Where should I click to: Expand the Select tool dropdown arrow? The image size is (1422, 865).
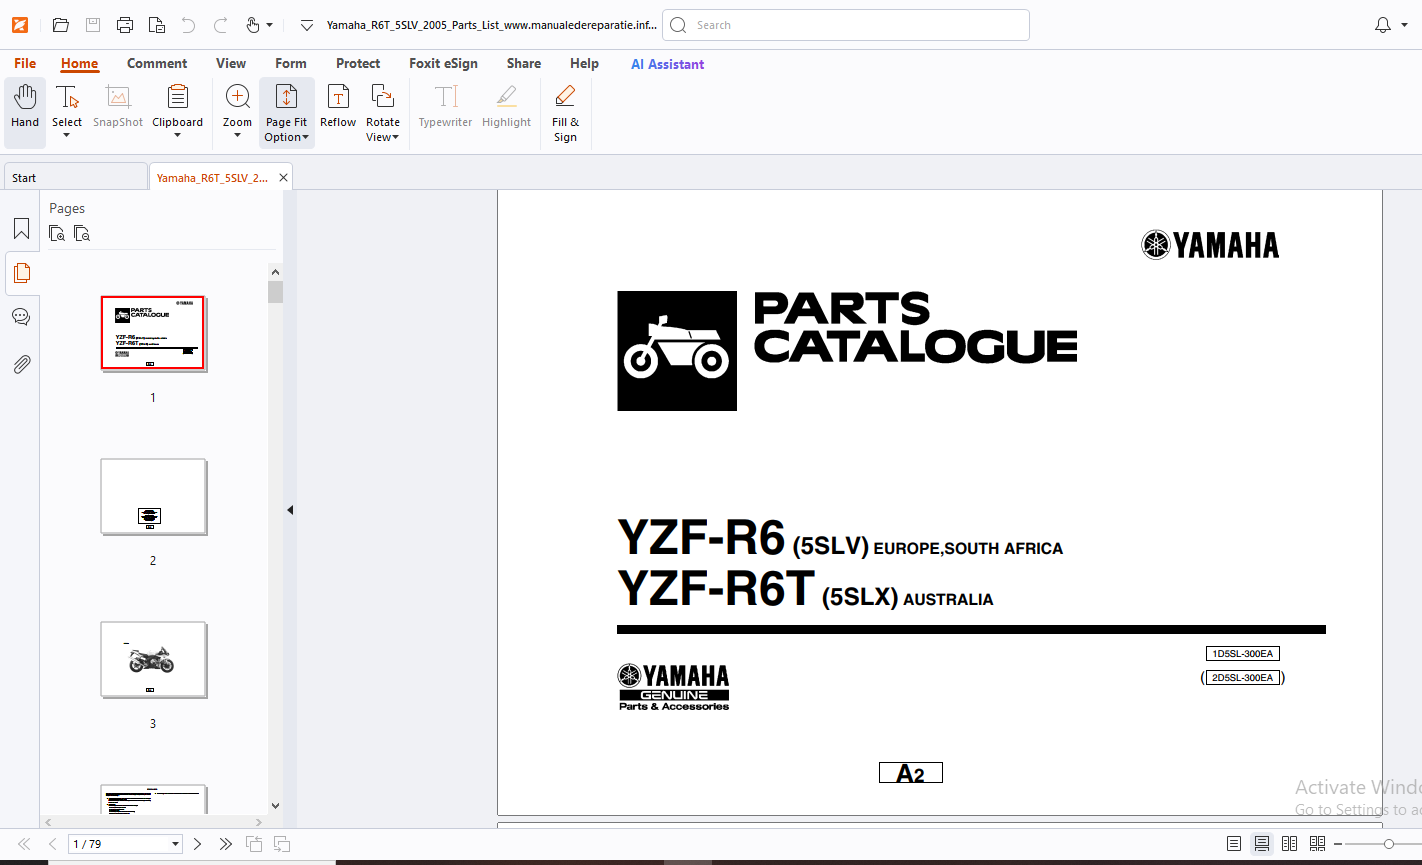pyautogui.click(x=67, y=136)
